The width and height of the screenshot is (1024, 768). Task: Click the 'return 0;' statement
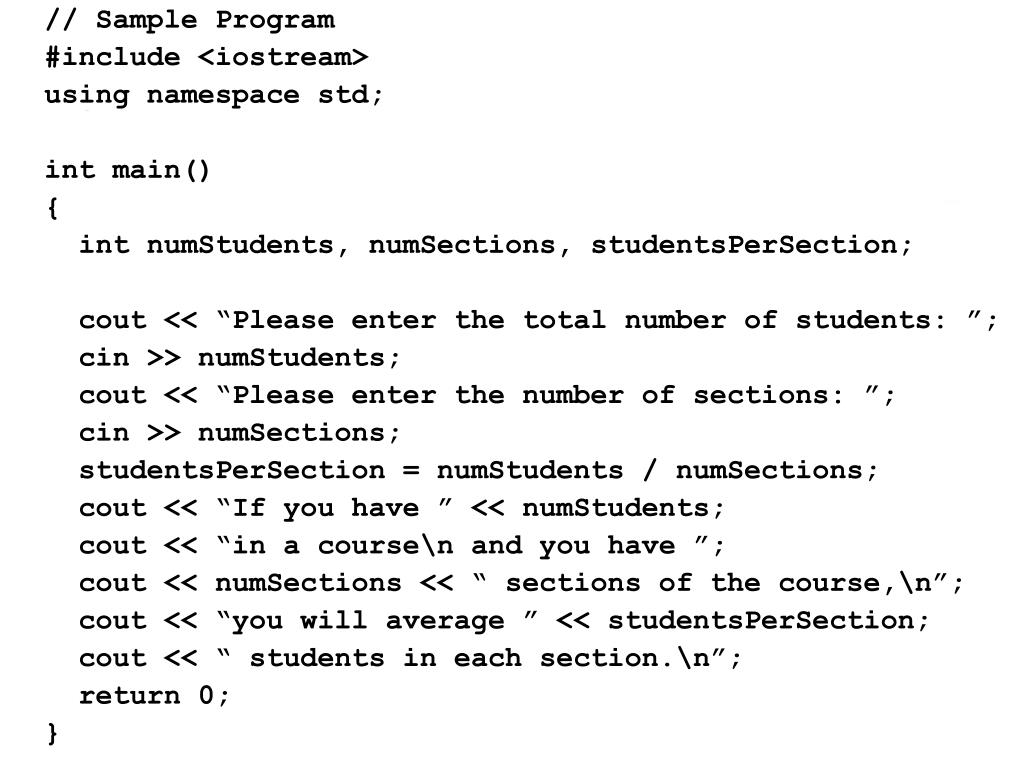154,696
